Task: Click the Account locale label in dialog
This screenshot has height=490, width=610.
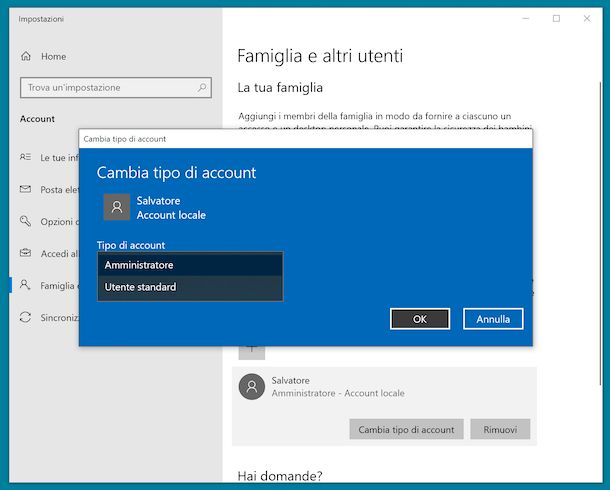Action: pyautogui.click(x=171, y=215)
